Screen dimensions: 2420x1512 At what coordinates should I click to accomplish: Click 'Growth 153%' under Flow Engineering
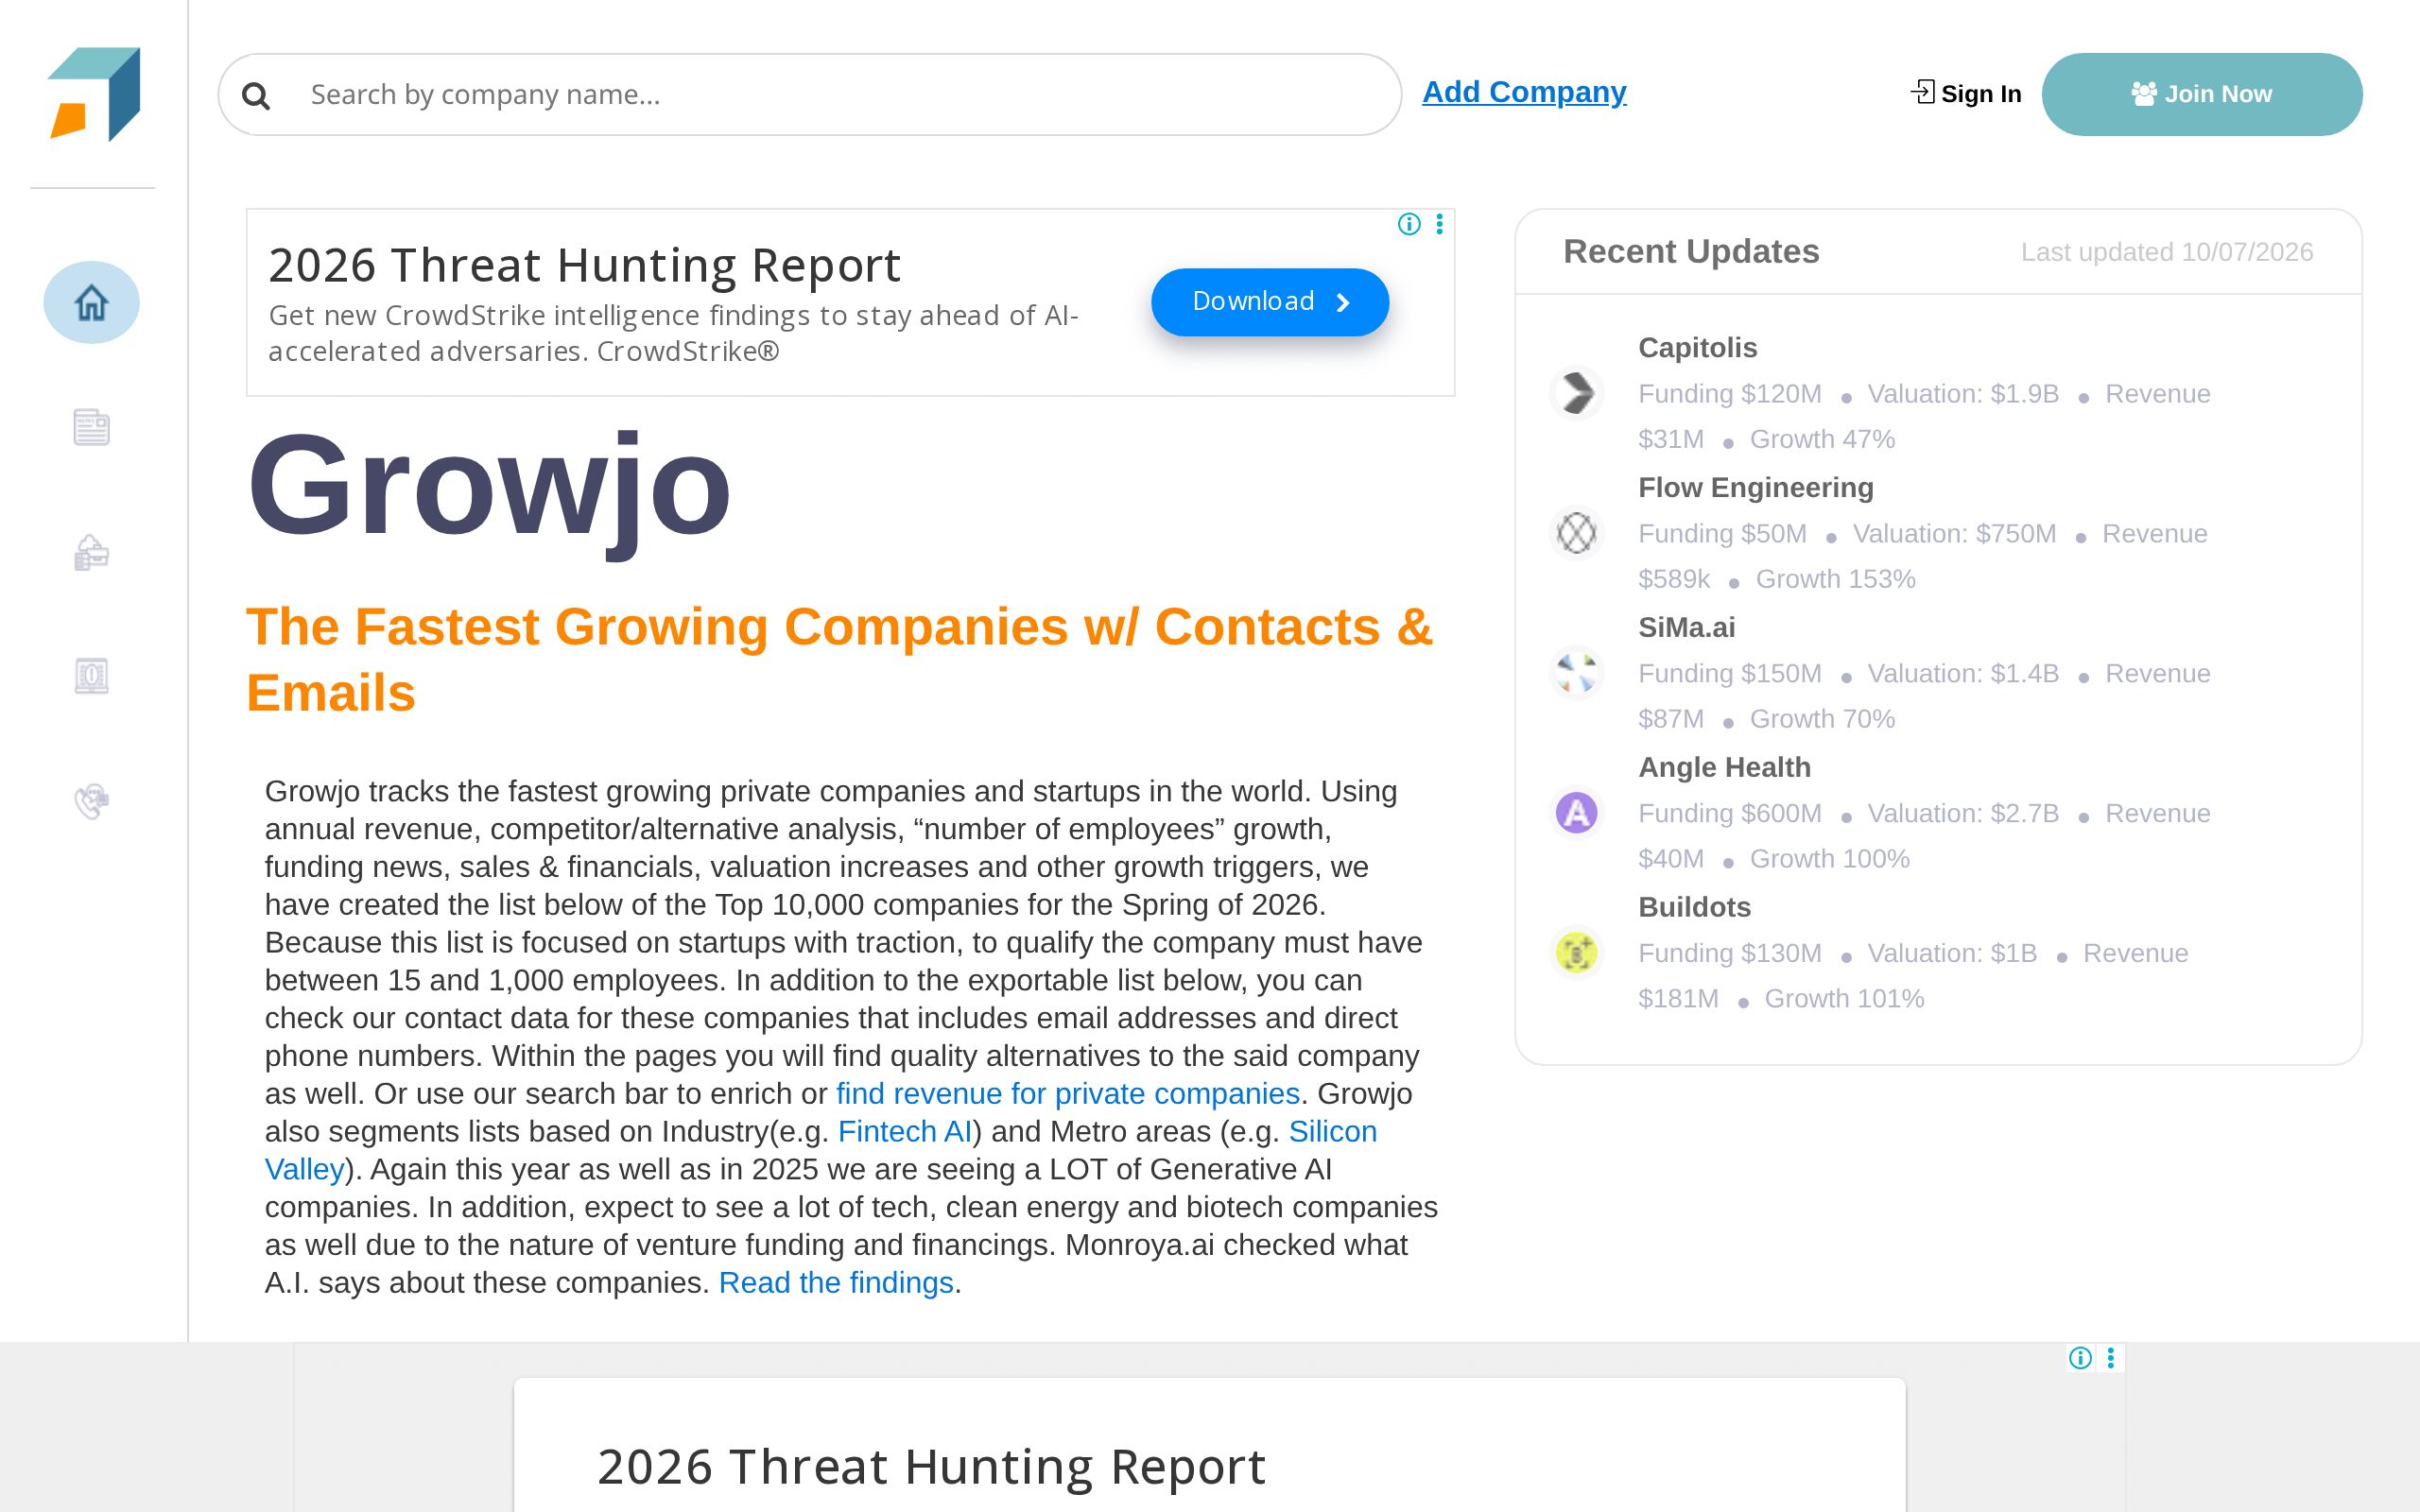click(1835, 579)
